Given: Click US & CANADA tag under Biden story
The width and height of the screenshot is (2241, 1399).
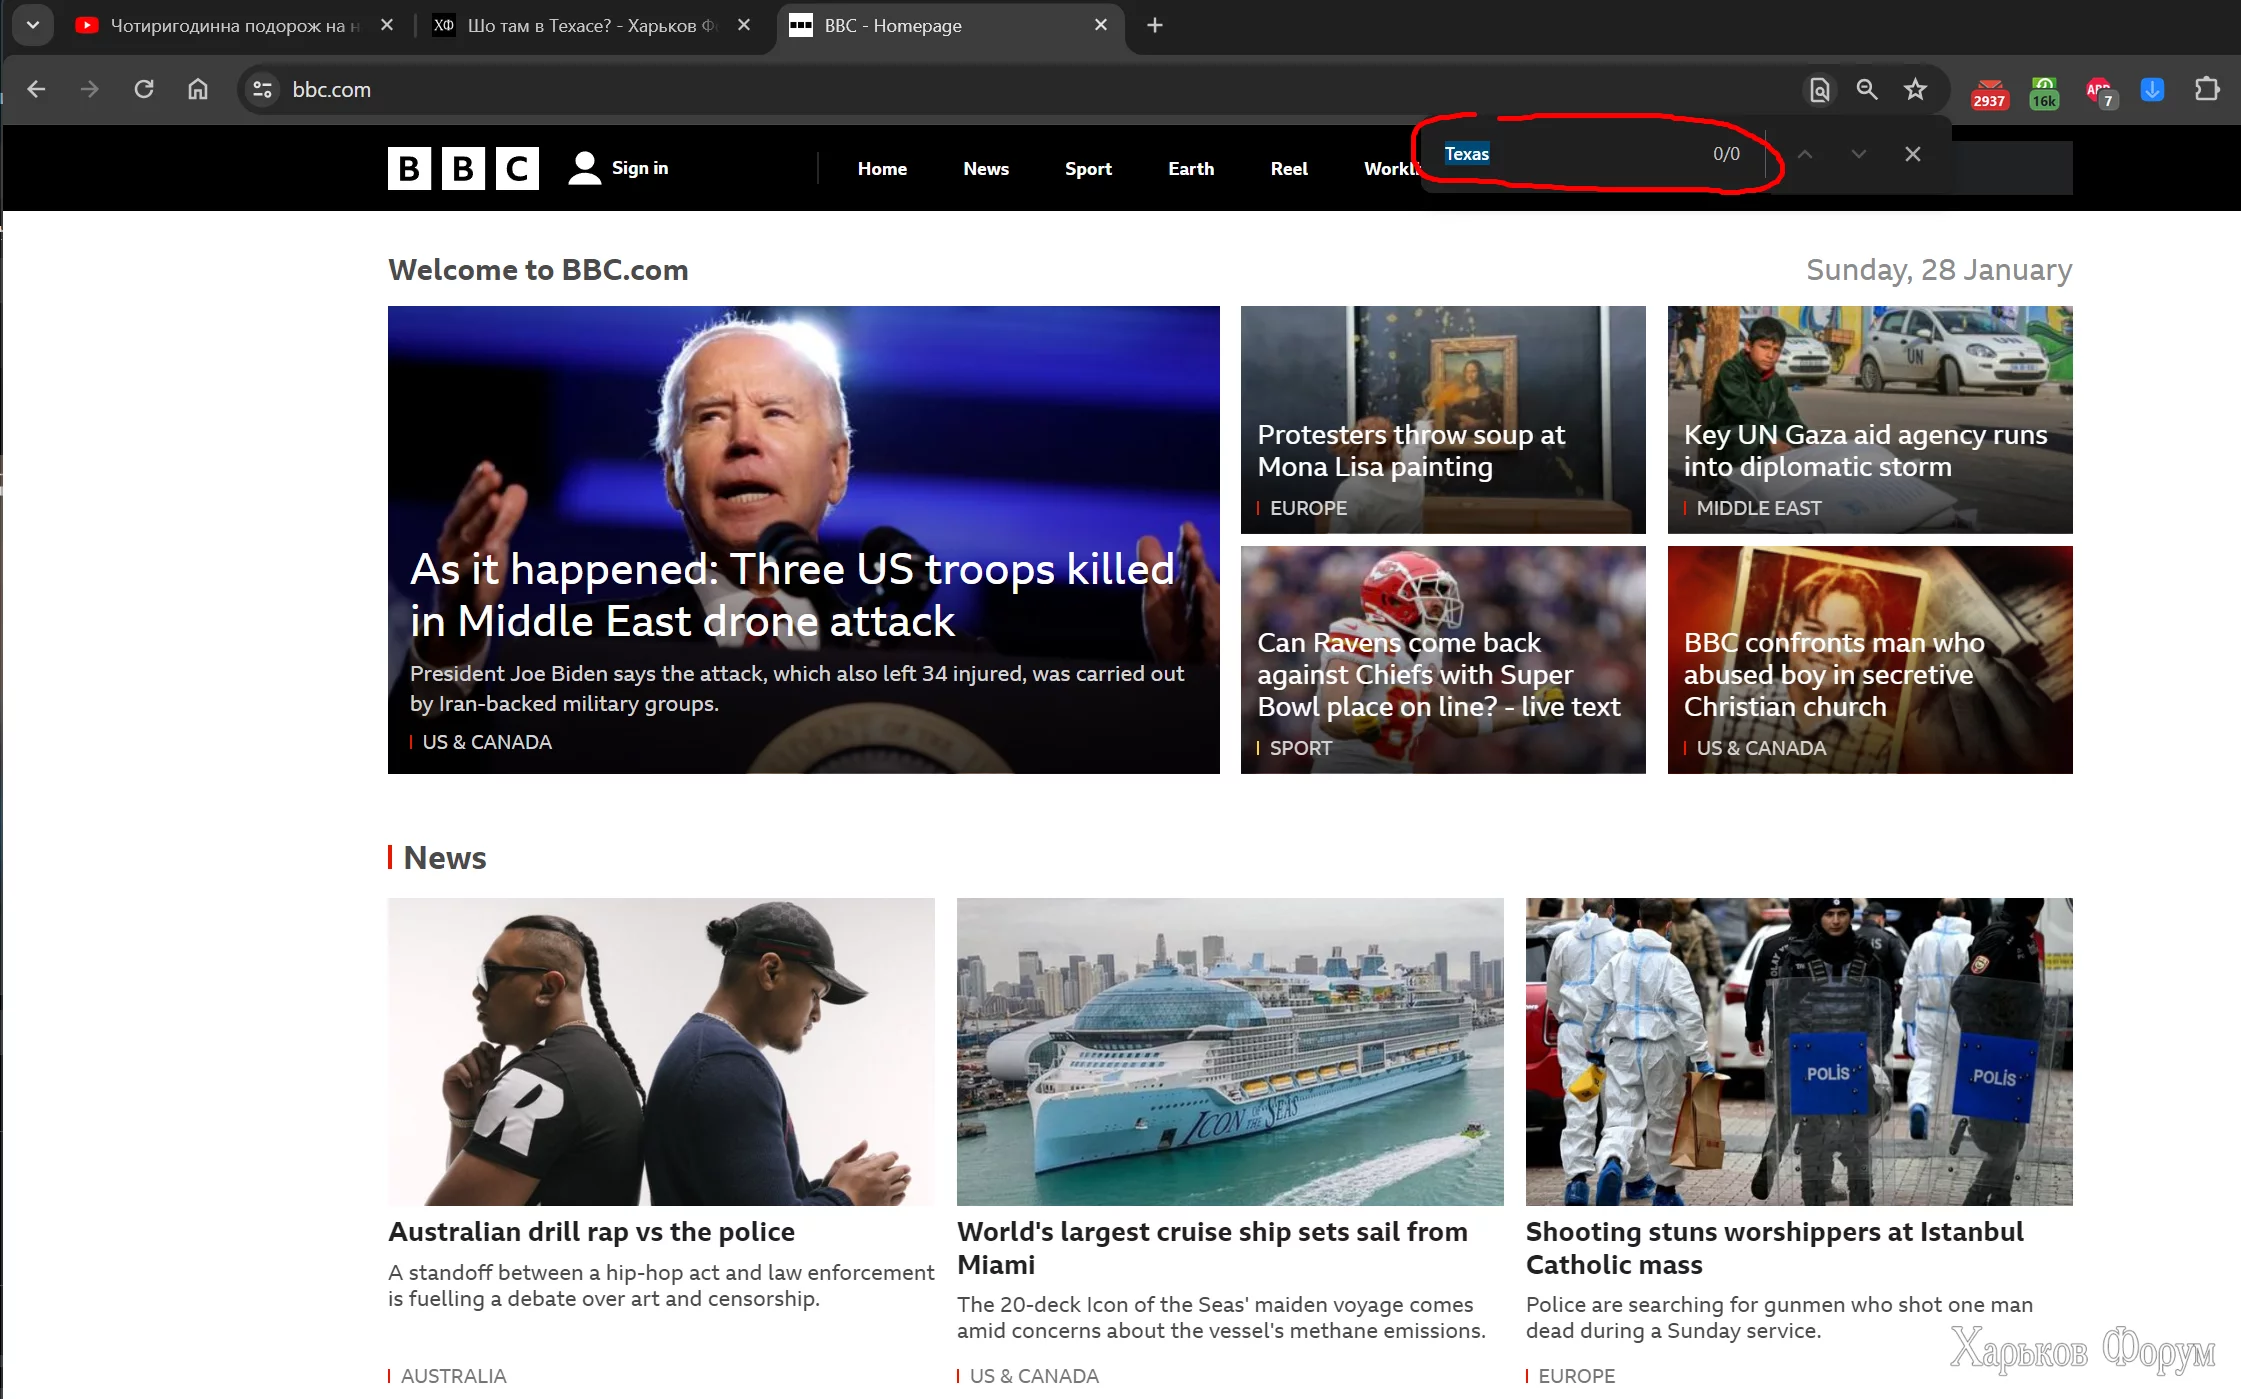Looking at the screenshot, I should pyautogui.click(x=487, y=742).
